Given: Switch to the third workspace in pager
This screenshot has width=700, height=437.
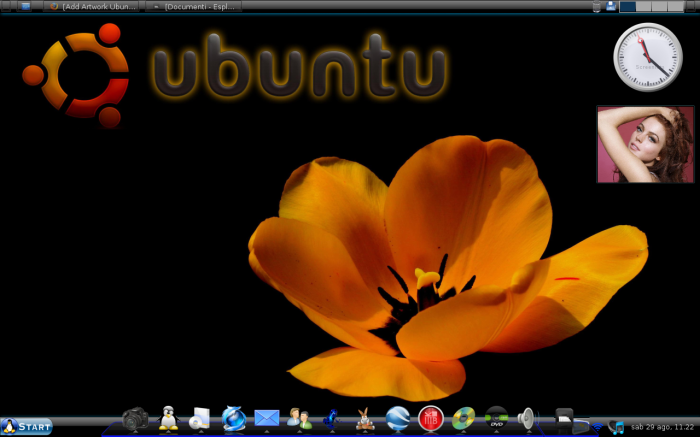Looking at the screenshot, I should [x=659, y=6].
